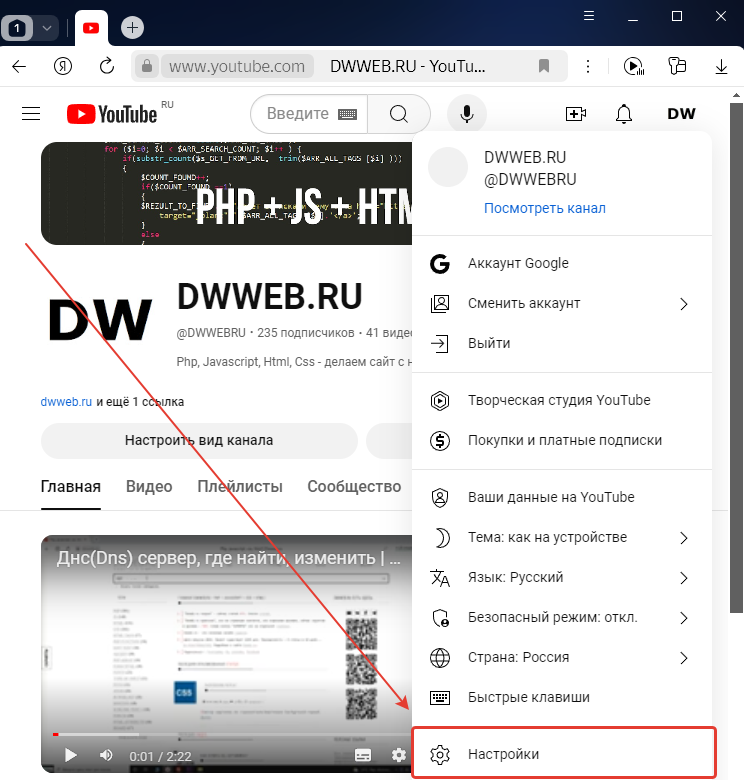Select the YouTube browser tab
The image size is (744, 780).
point(91,28)
